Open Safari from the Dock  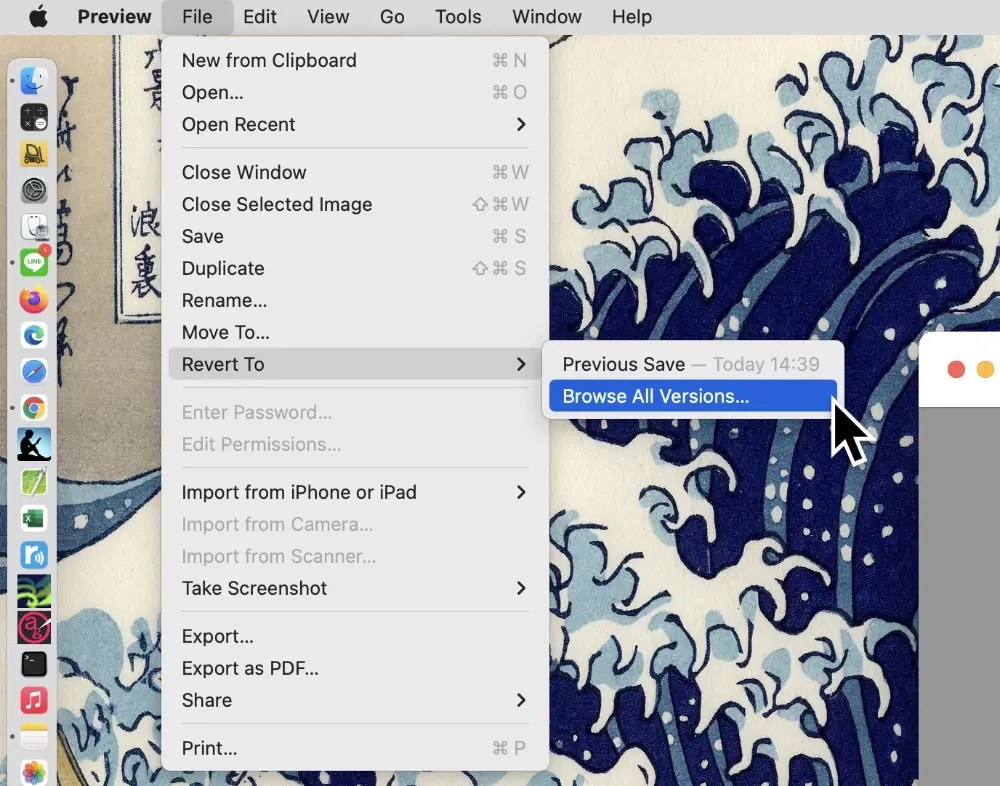coord(33,371)
